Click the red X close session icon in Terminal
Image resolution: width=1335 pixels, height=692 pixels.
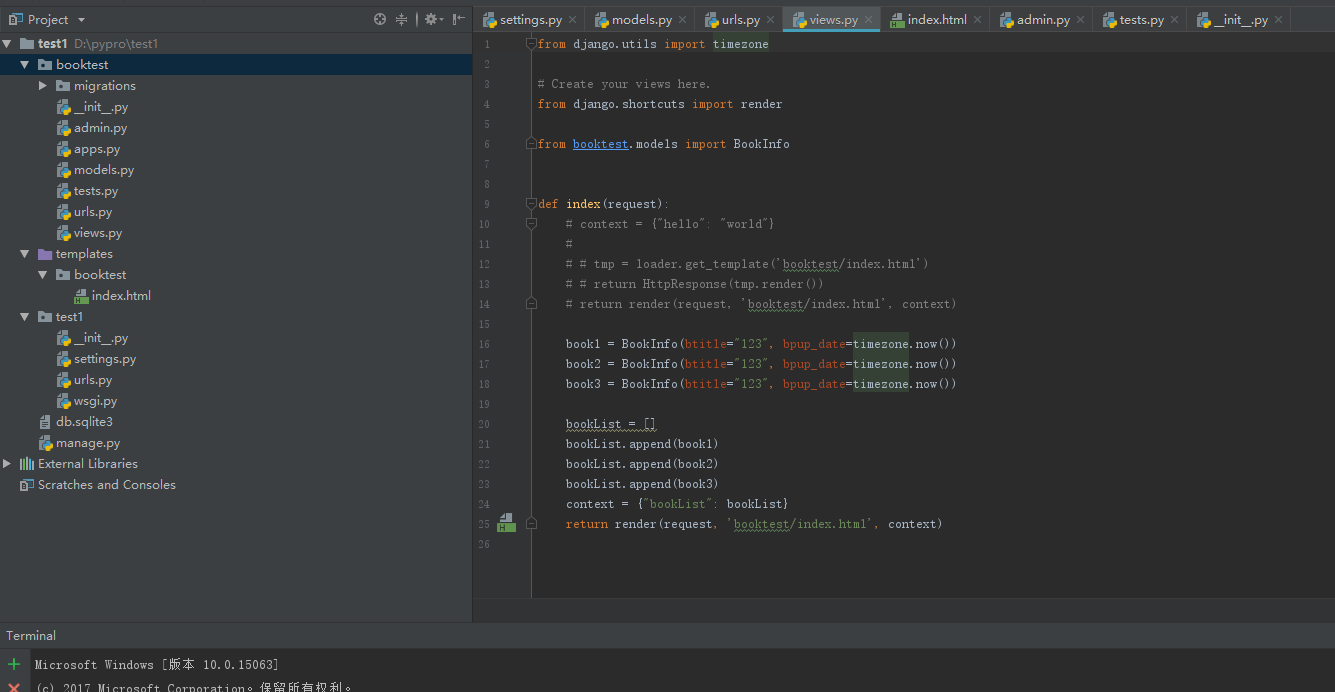click(x=14, y=688)
